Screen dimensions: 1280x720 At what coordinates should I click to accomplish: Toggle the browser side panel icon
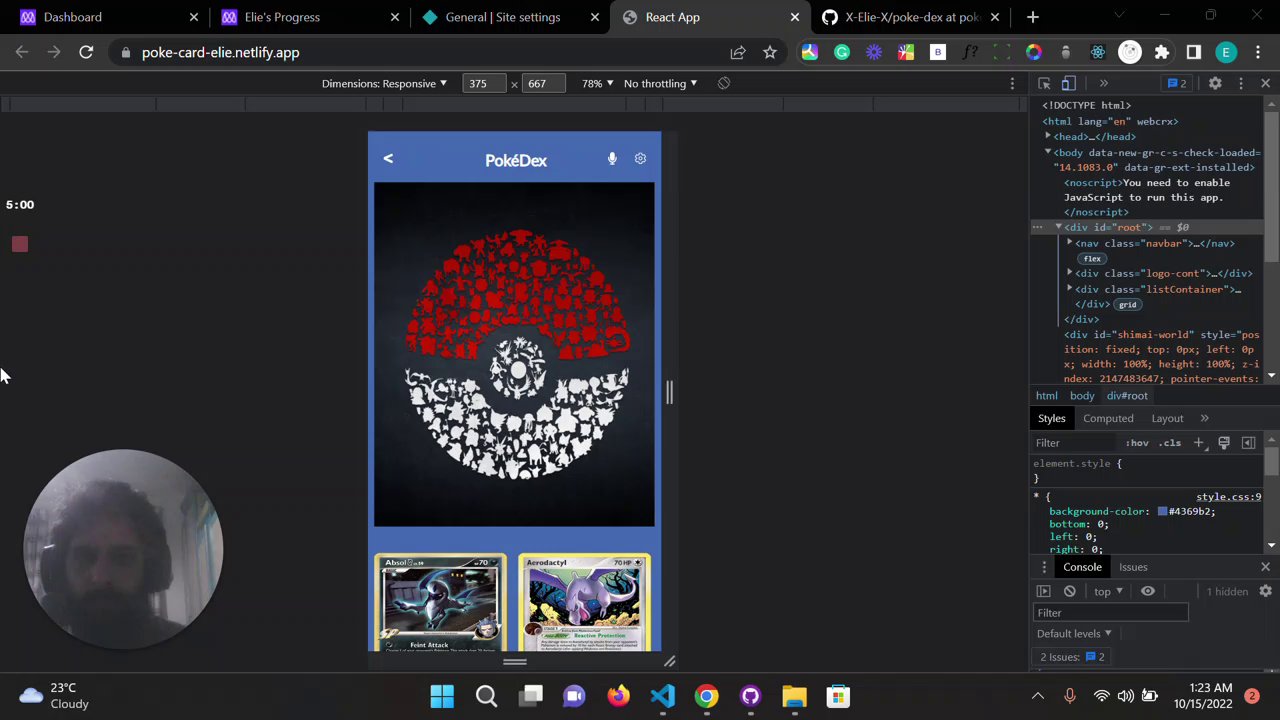click(x=1194, y=52)
